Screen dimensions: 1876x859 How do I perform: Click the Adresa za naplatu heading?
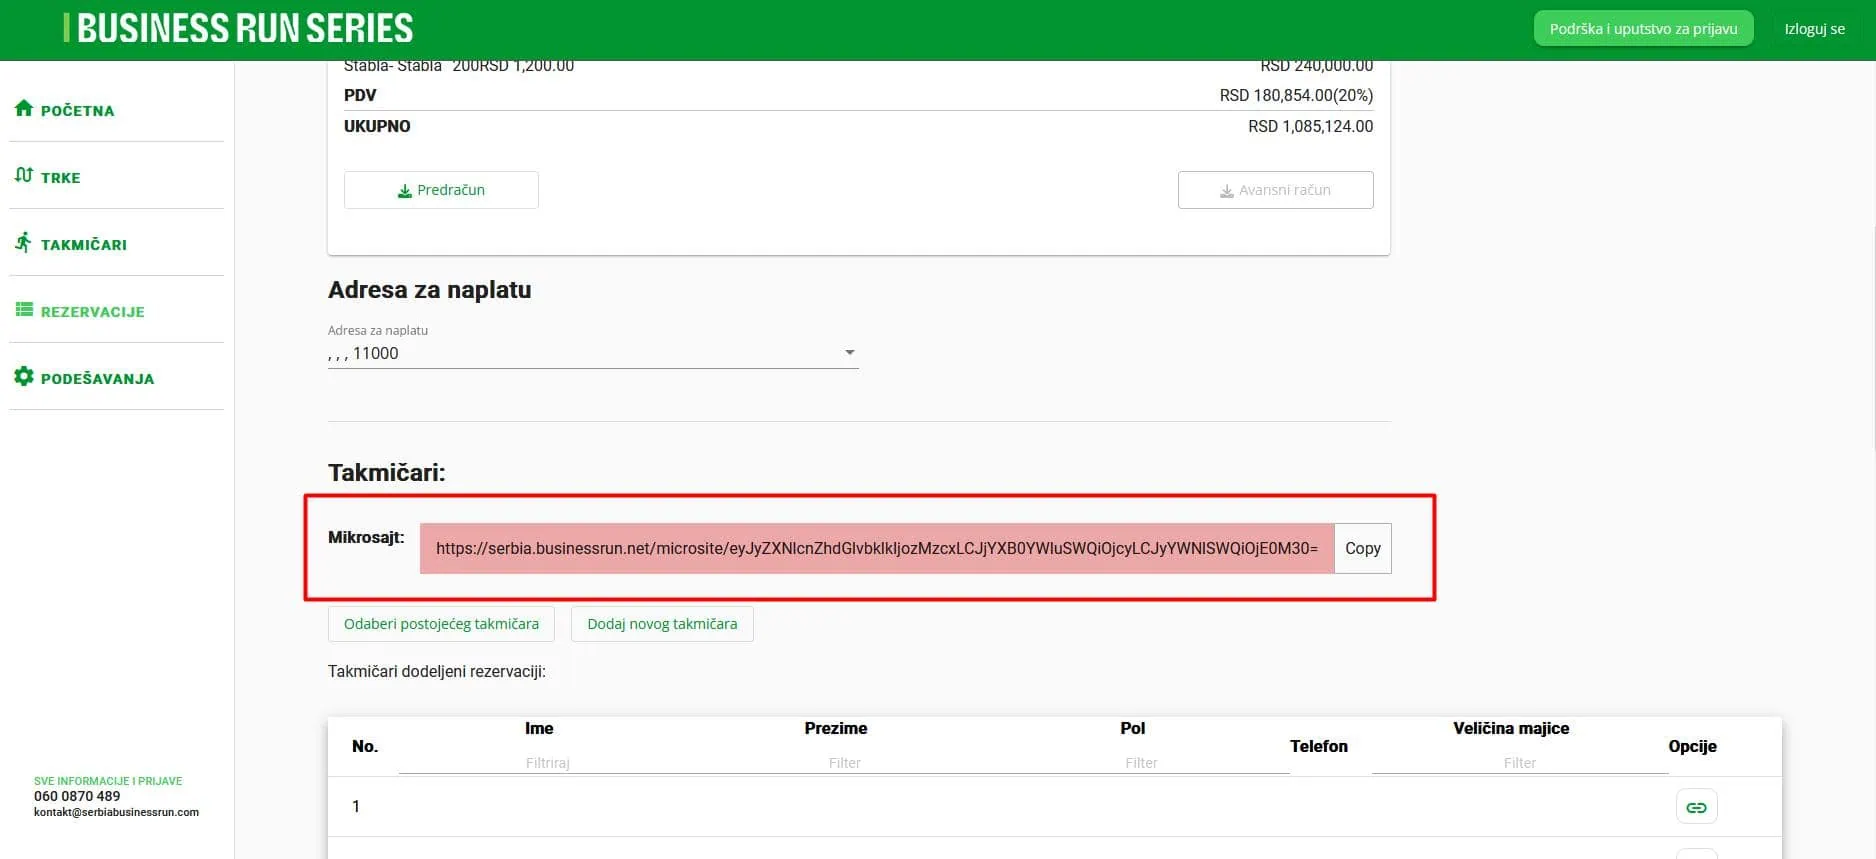pos(429,290)
